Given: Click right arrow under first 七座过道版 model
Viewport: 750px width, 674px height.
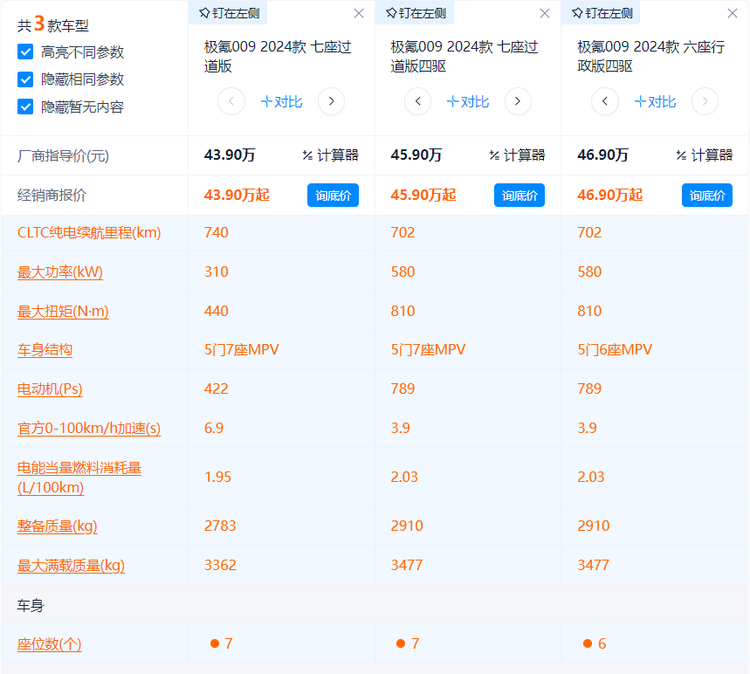Looking at the screenshot, I should tap(331, 101).
